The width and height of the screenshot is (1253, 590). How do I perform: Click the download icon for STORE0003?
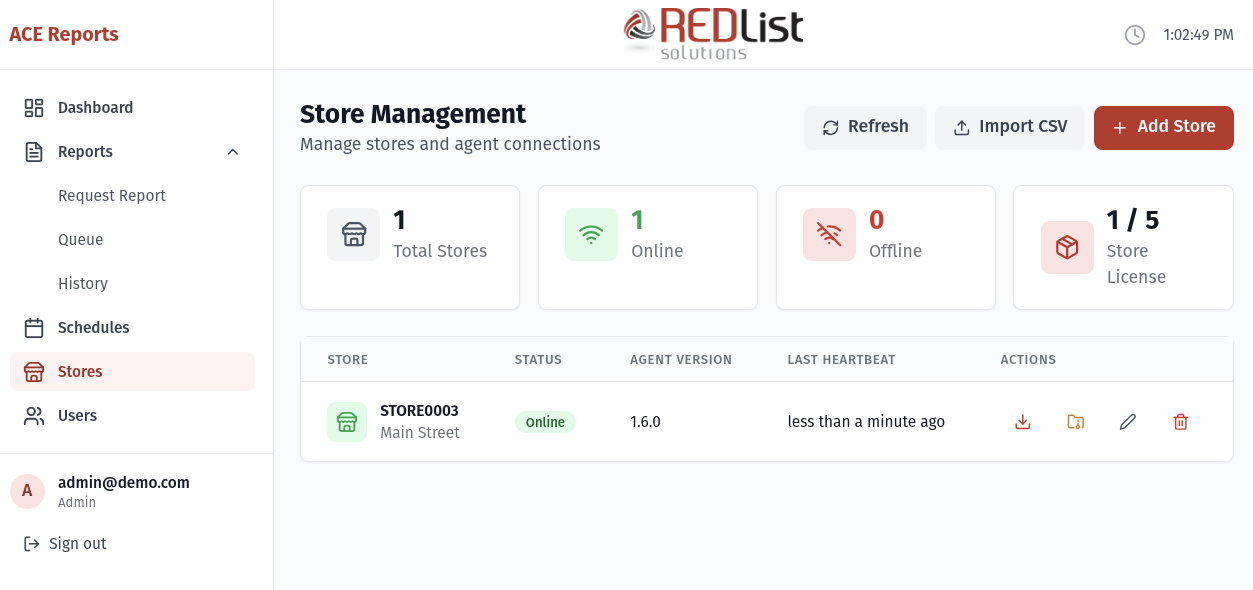tap(1022, 421)
